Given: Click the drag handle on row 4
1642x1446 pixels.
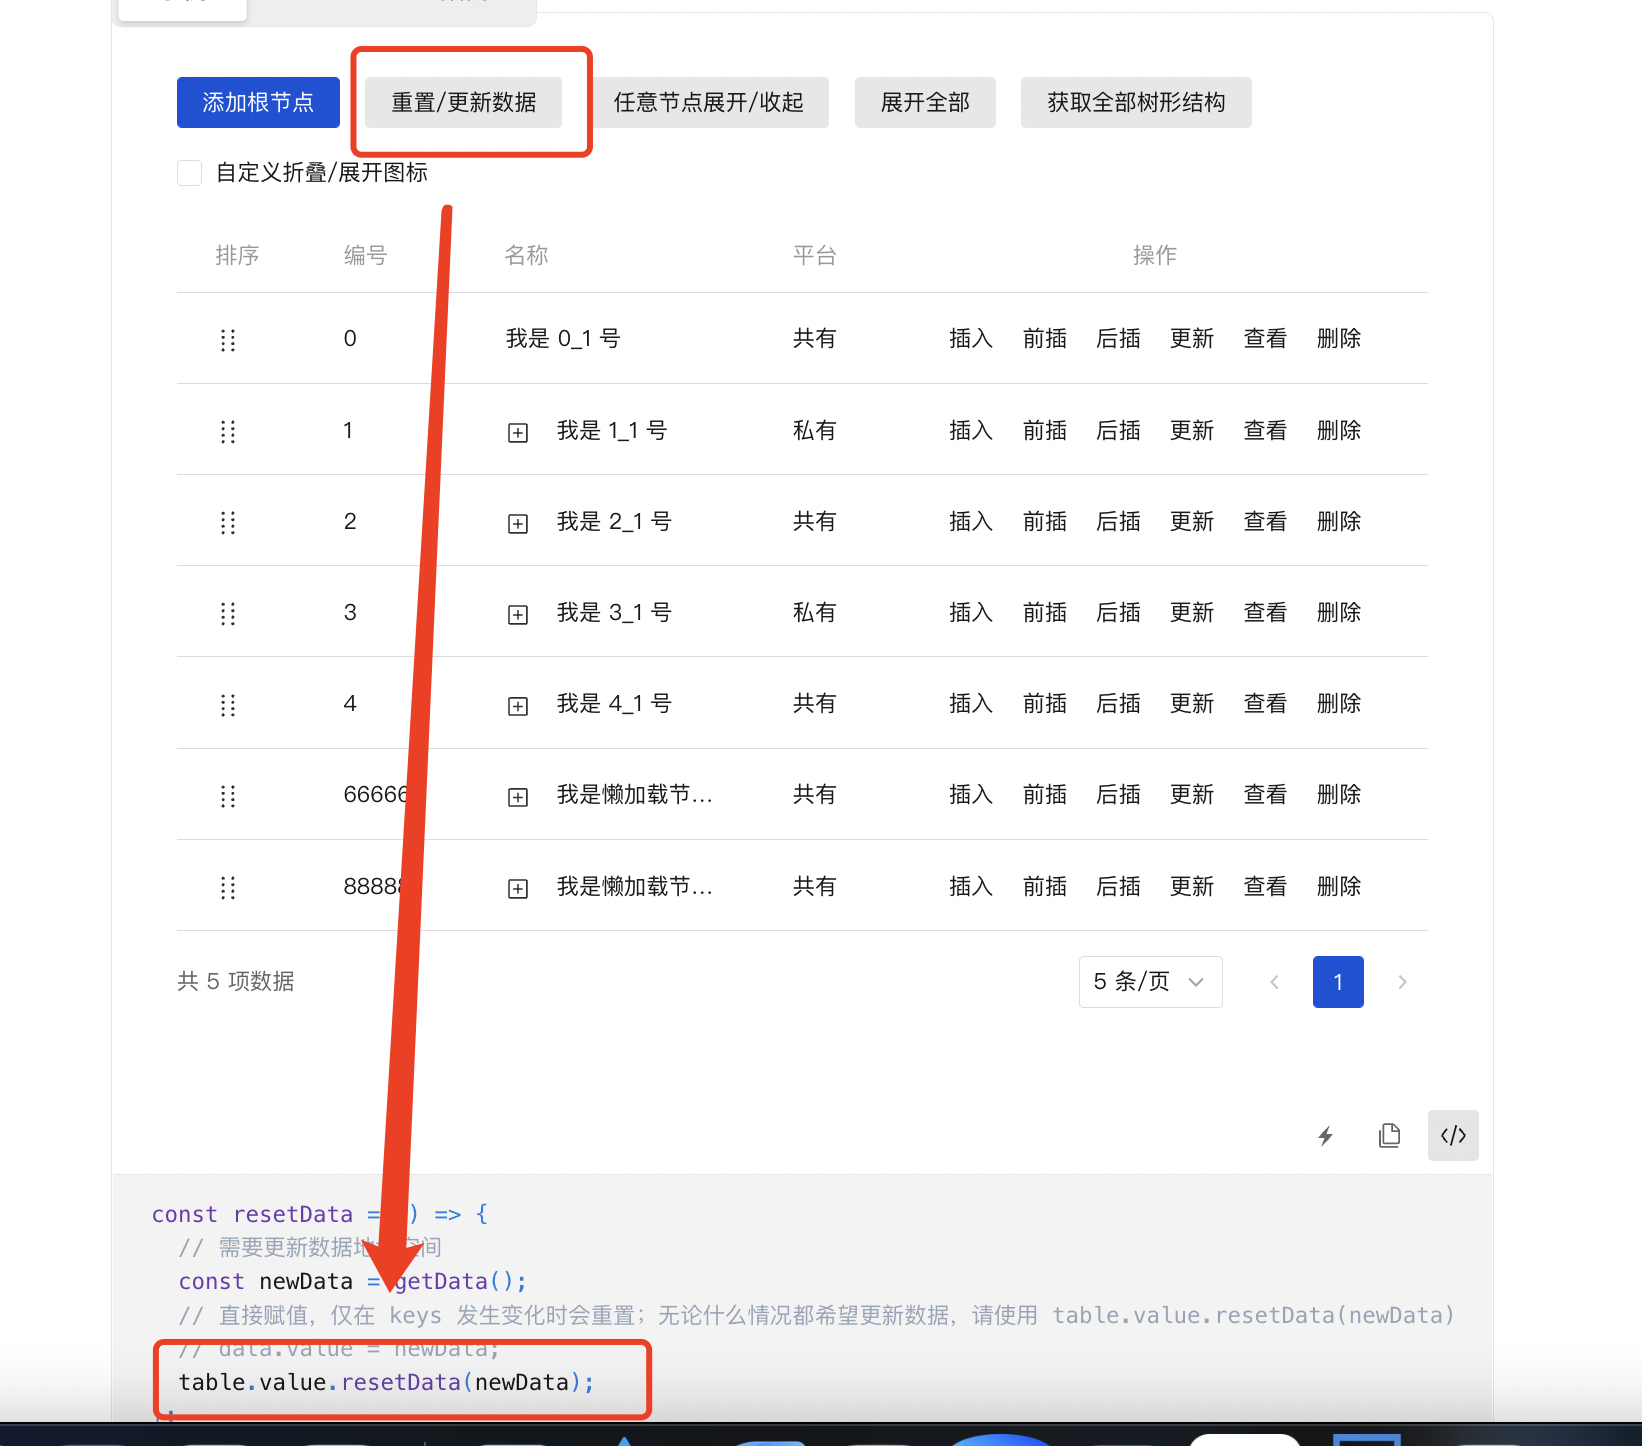Looking at the screenshot, I should (x=227, y=704).
